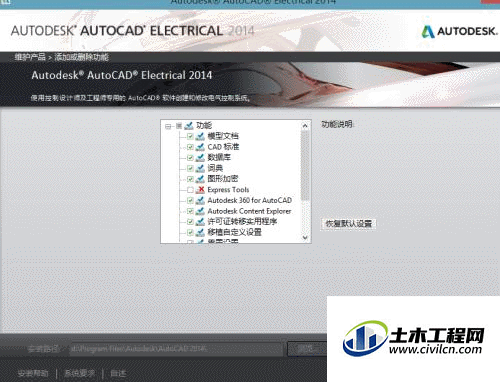Screen dimensions: 500x382
Task: Click the install icon beside 模型文档
Action: (x=200, y=136)
